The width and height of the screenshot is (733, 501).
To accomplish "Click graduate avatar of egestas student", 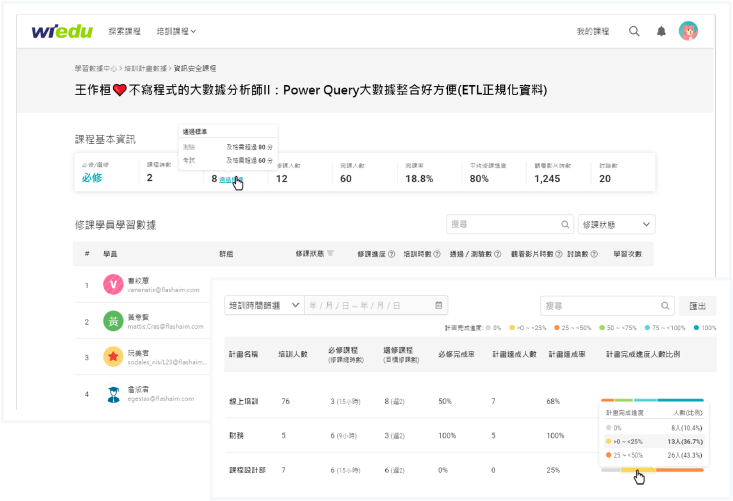I will click(113, 394).
